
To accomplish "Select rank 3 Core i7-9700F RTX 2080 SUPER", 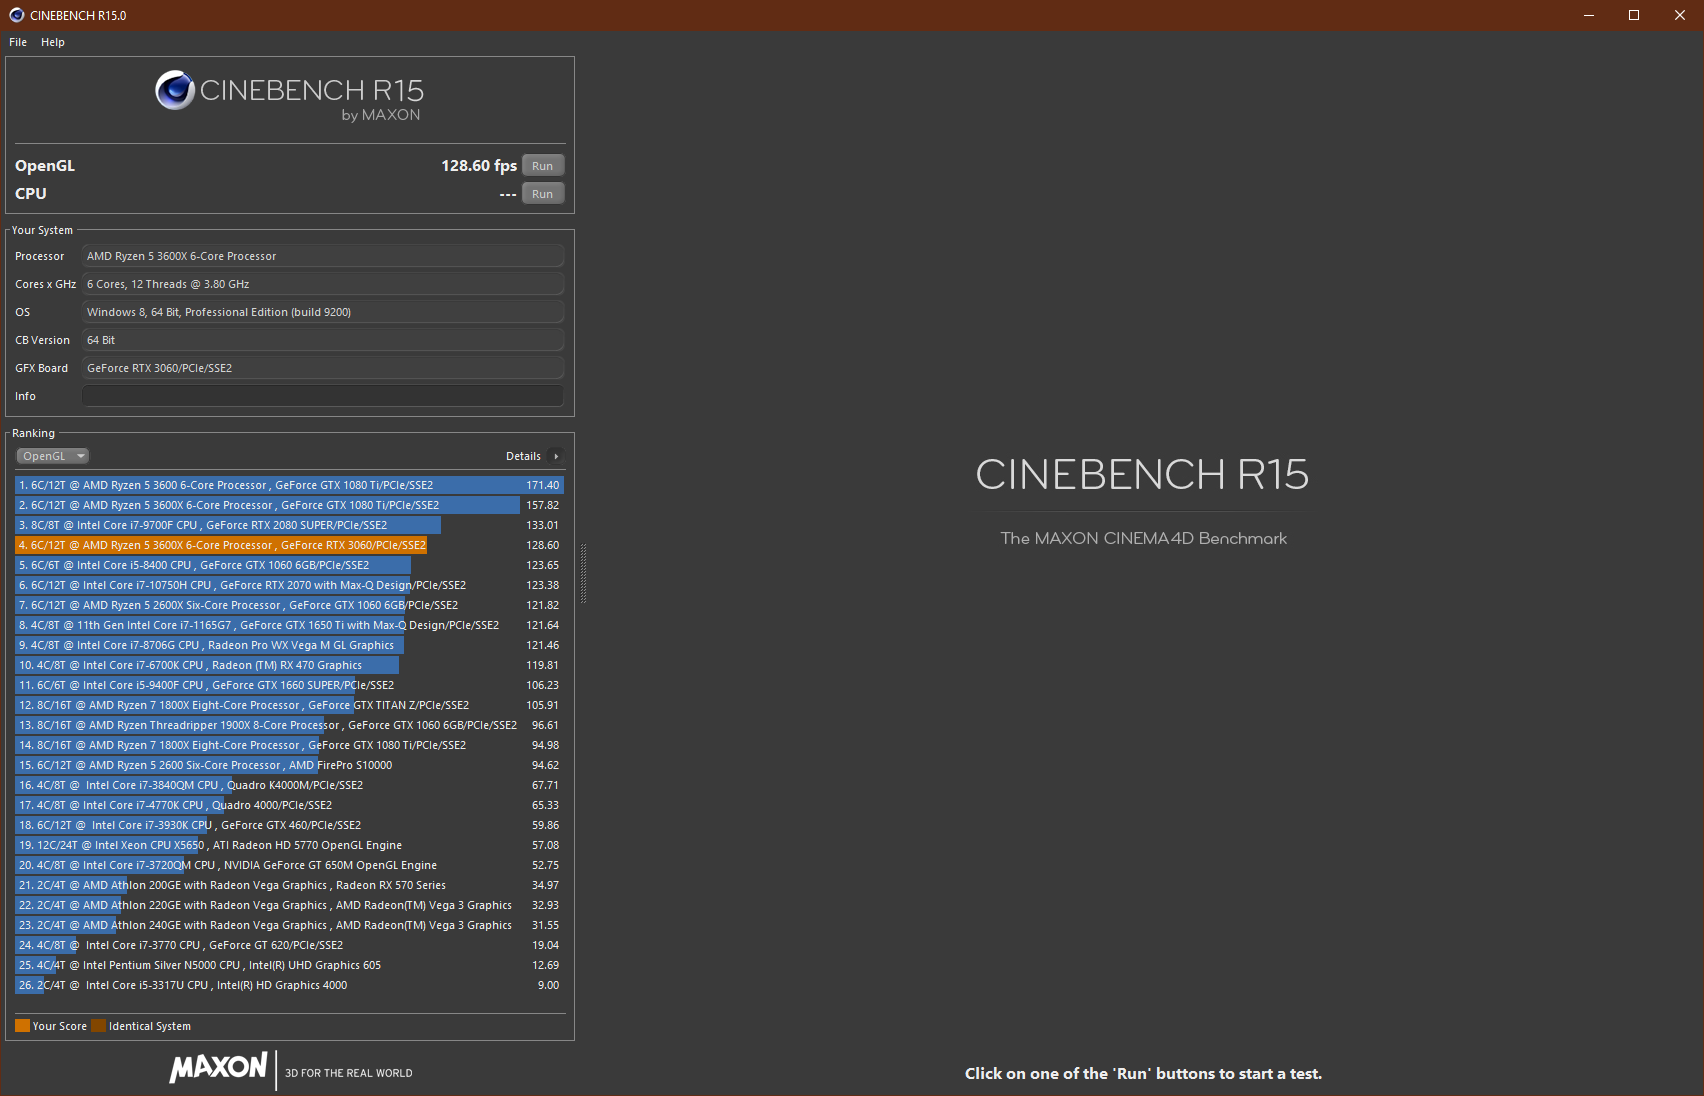I will tap(290, 525).
